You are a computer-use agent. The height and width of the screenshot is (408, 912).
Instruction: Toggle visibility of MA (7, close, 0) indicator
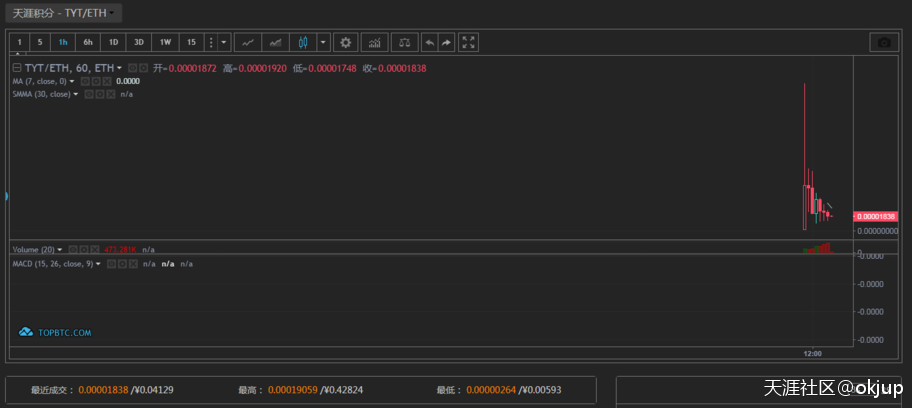(86, 81)
